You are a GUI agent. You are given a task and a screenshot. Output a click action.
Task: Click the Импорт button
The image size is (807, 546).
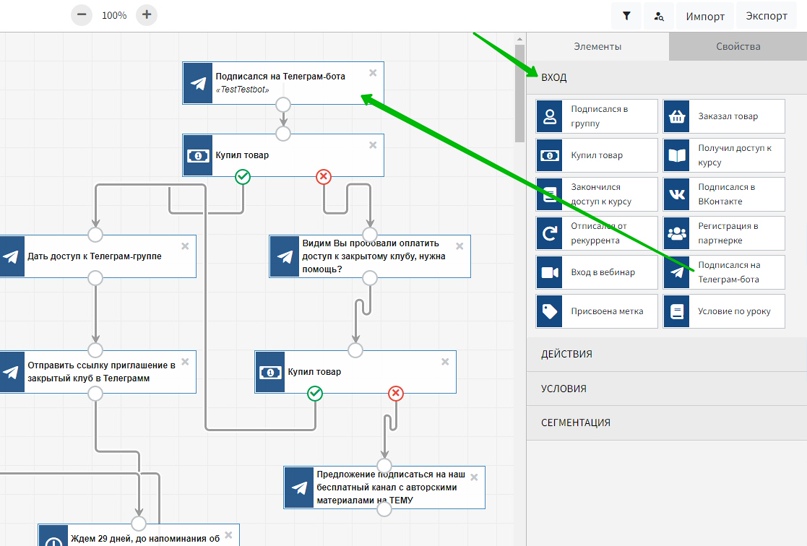pos(705,16)
